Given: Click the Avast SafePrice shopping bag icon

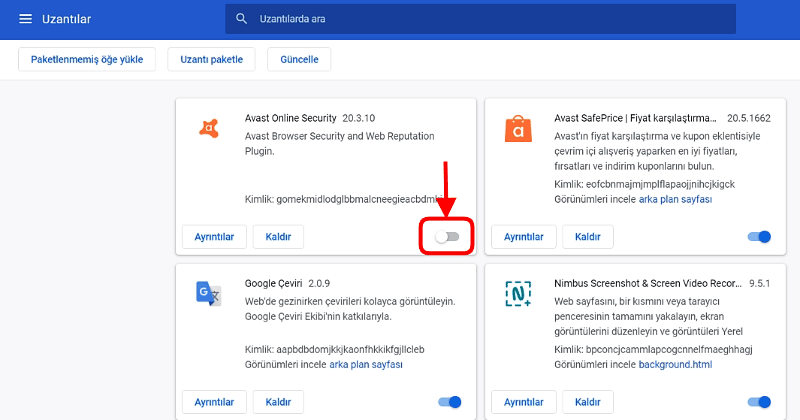Looking at the screenshot, I should (518, 129).
